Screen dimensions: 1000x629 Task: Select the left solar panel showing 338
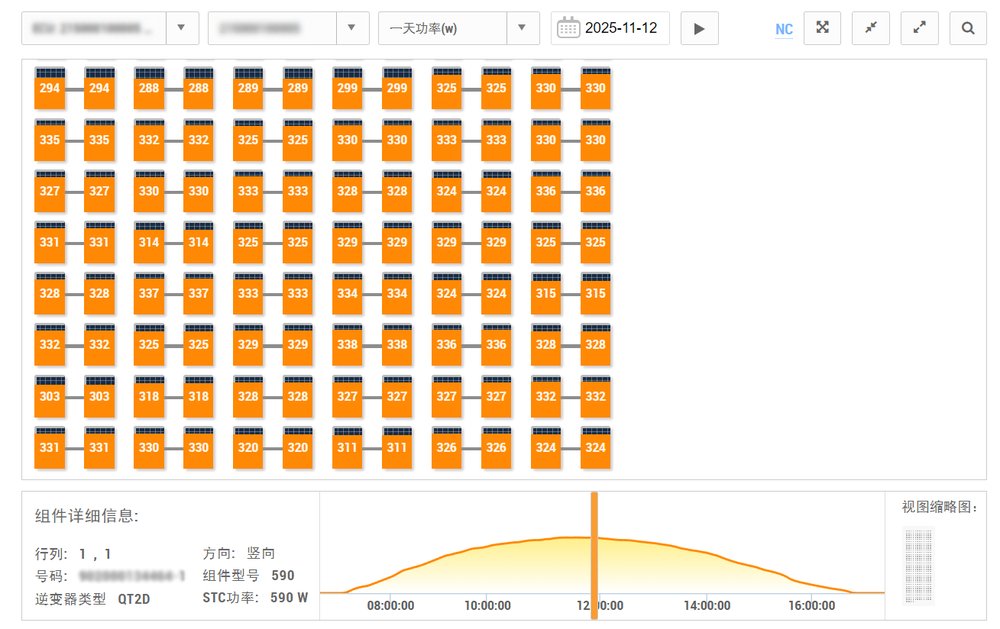pyautogui.click(x=347, y=345)
